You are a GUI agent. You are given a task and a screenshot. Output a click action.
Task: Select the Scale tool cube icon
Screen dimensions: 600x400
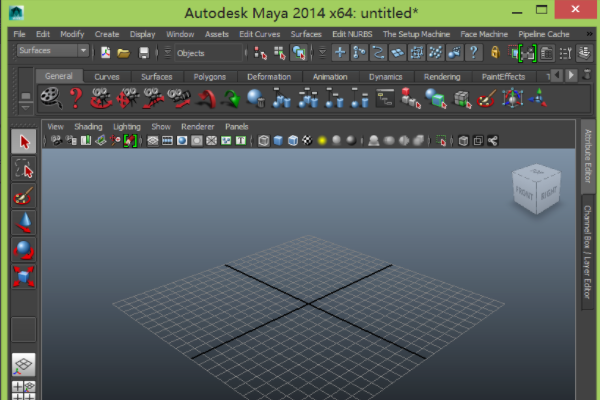pos(24,276)
